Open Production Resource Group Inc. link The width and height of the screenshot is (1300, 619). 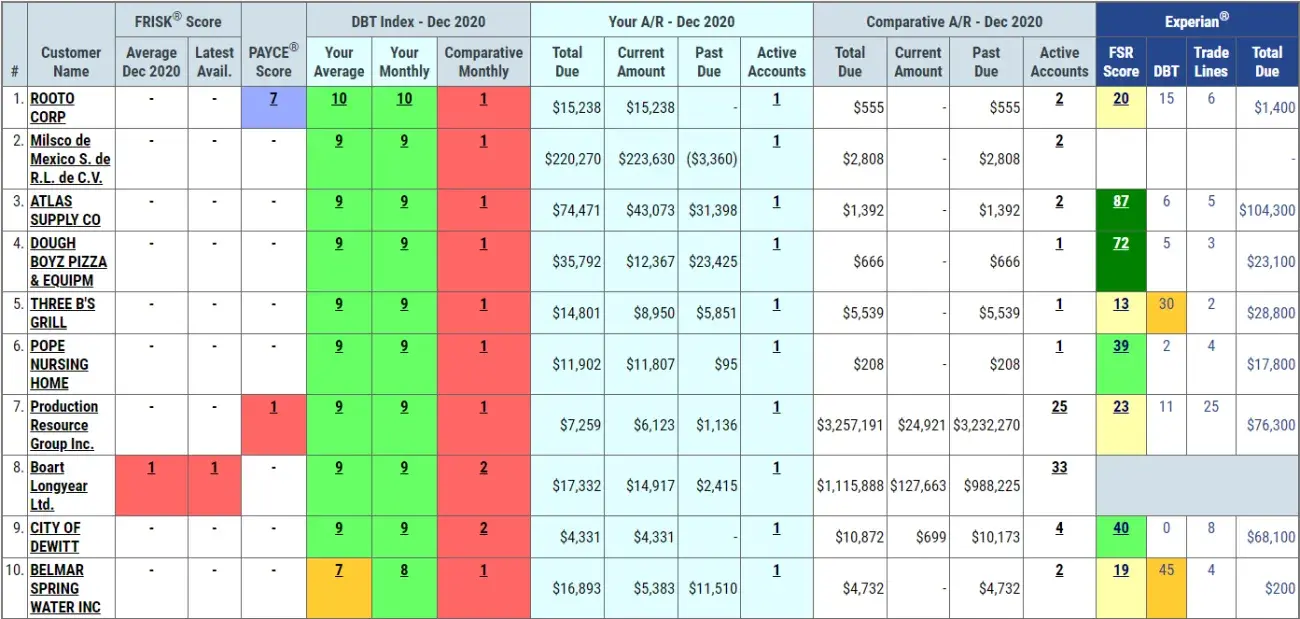[x=64, y=425]
